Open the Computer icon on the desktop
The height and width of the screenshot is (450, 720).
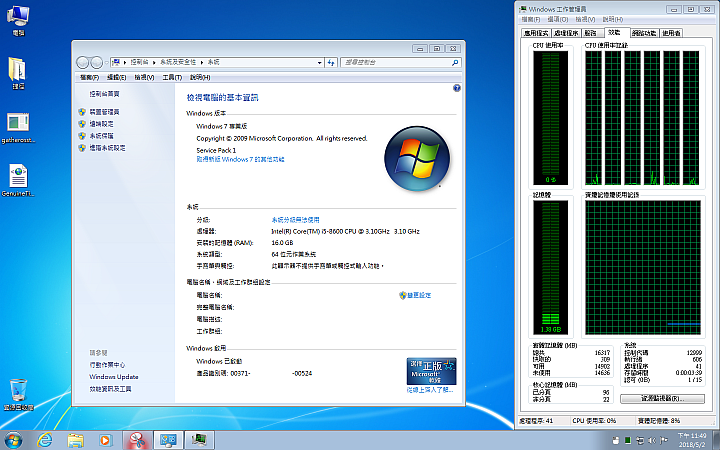tap(18, 20)
